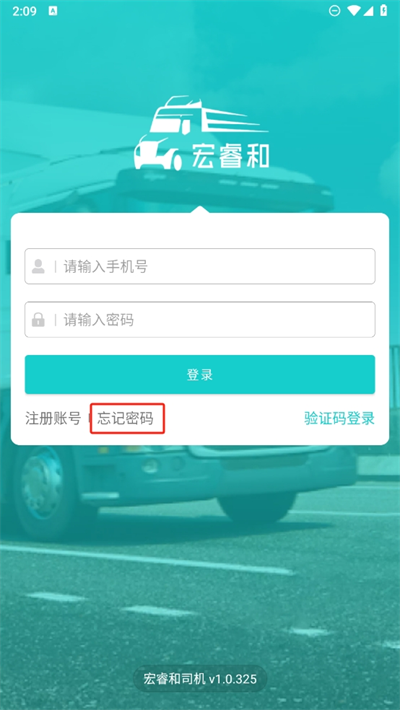Switch to 验证码登录 verification code login
Screen dimensions: 400x710
pos(339,418)
